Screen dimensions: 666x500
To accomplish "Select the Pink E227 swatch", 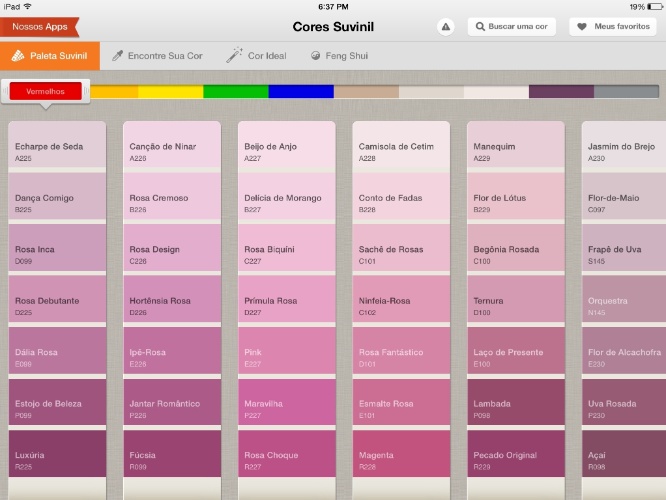I will (x=287, y=350).
